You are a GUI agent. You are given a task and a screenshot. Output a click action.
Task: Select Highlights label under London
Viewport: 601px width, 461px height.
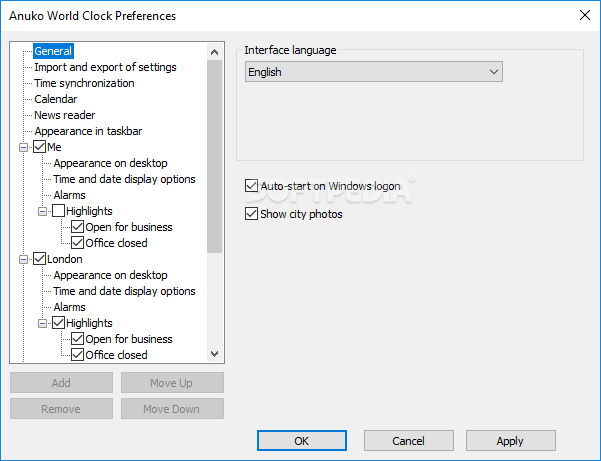coord(89,323)
